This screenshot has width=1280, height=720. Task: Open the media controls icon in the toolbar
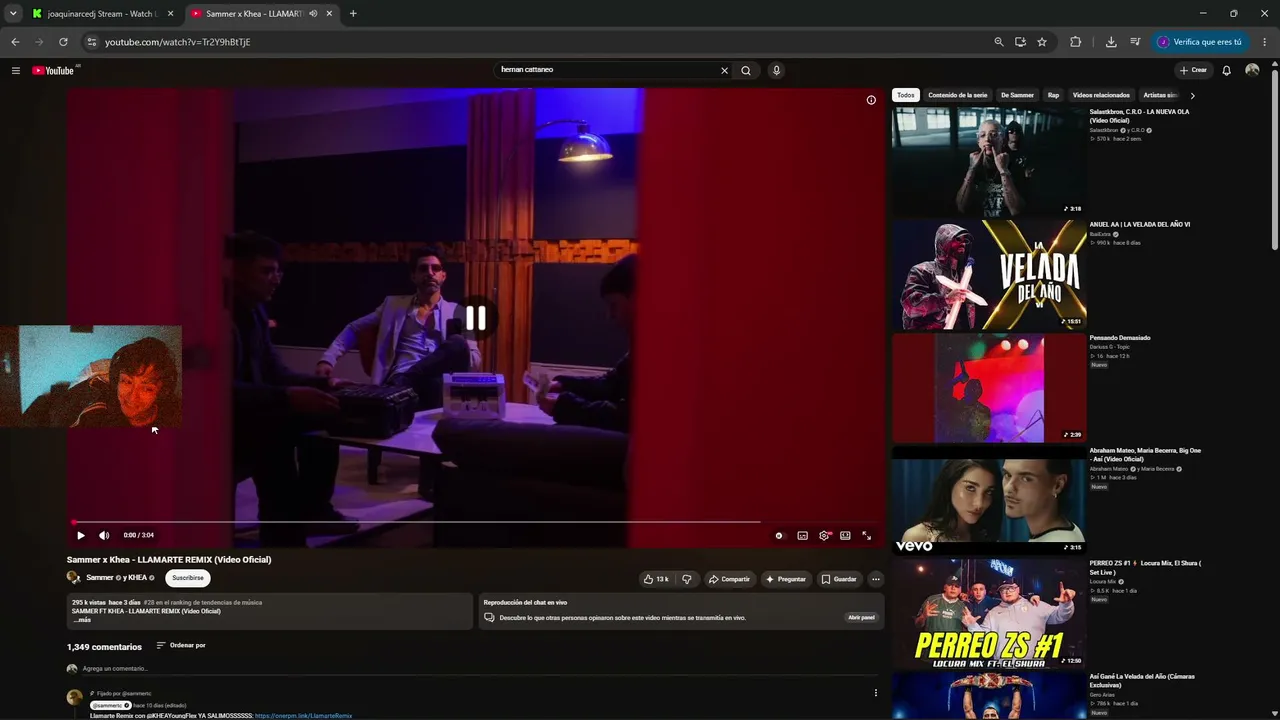[1135, 42]
